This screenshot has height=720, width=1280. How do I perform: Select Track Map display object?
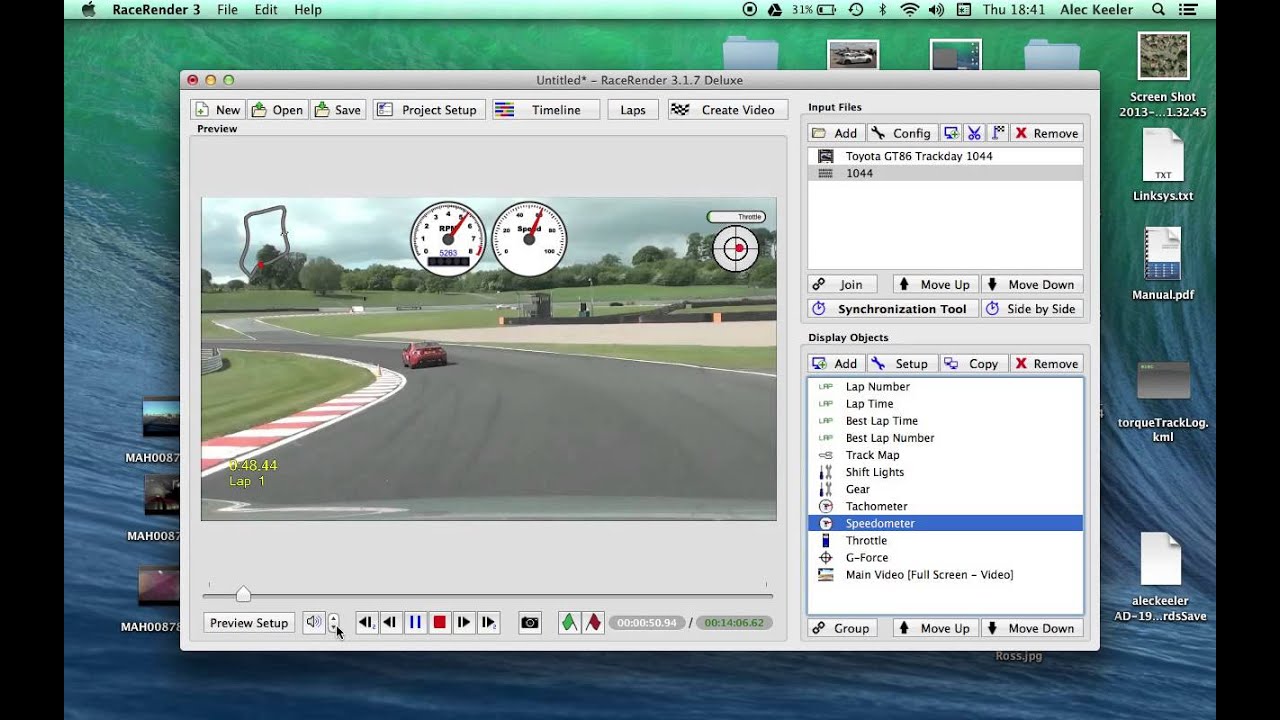(x=945, y=455)
